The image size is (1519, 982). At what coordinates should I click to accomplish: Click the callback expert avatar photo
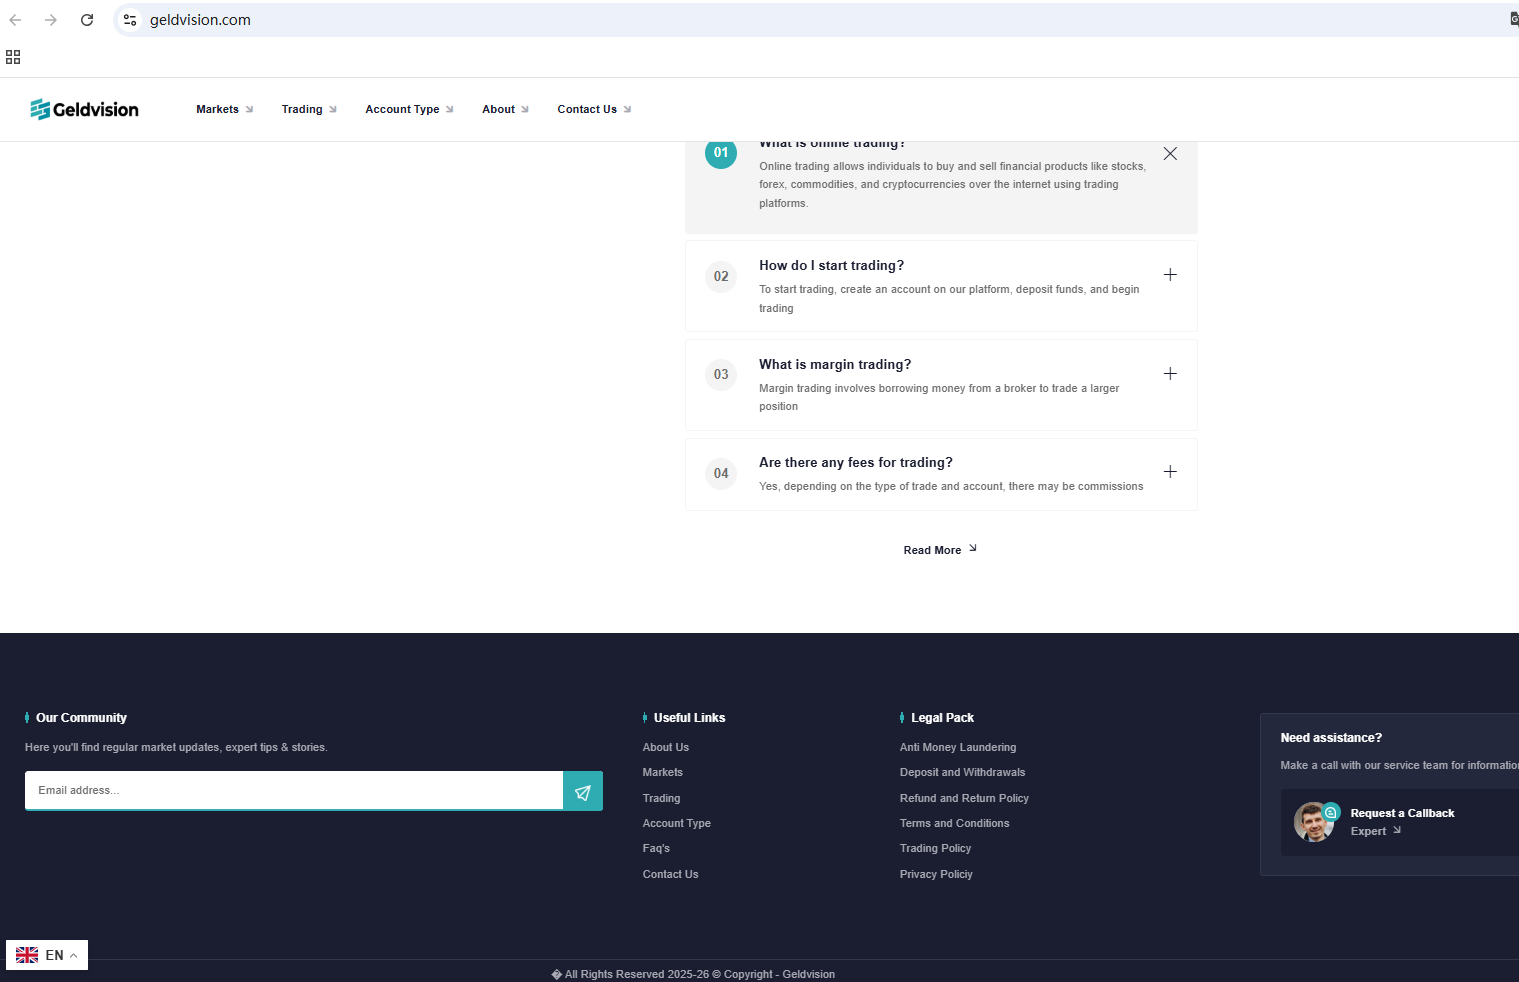click(x=1314, y=822)
